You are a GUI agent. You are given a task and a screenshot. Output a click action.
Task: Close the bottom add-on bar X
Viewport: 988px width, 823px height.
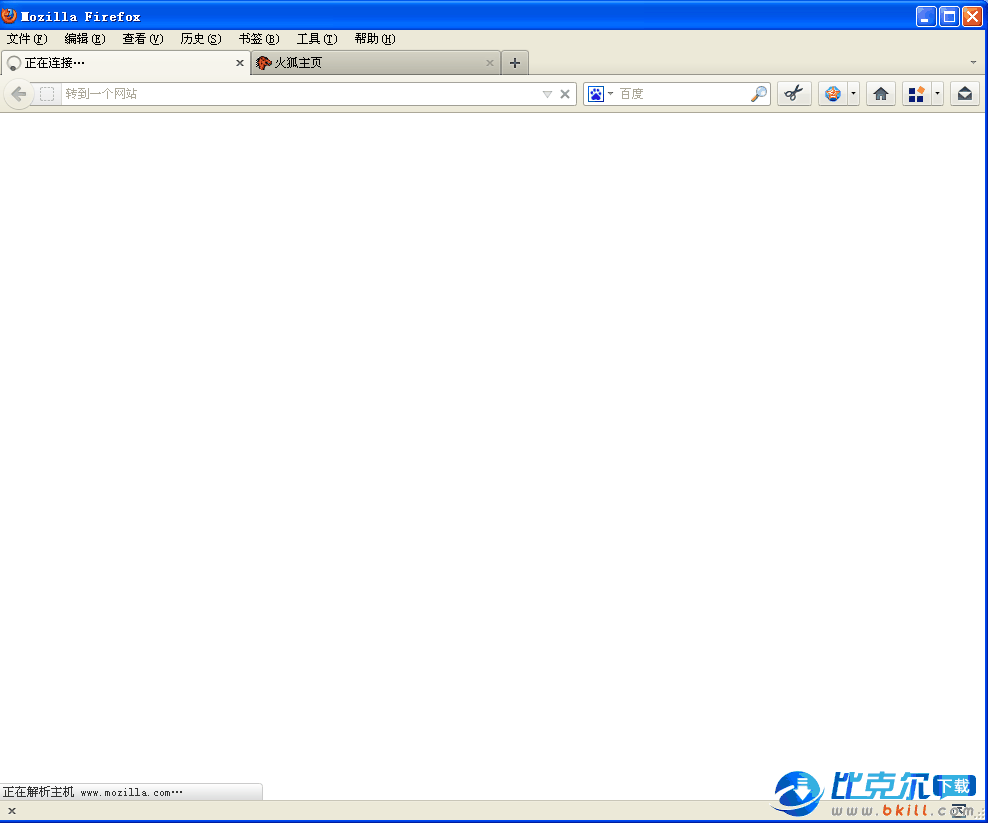[x=12, y=811]
